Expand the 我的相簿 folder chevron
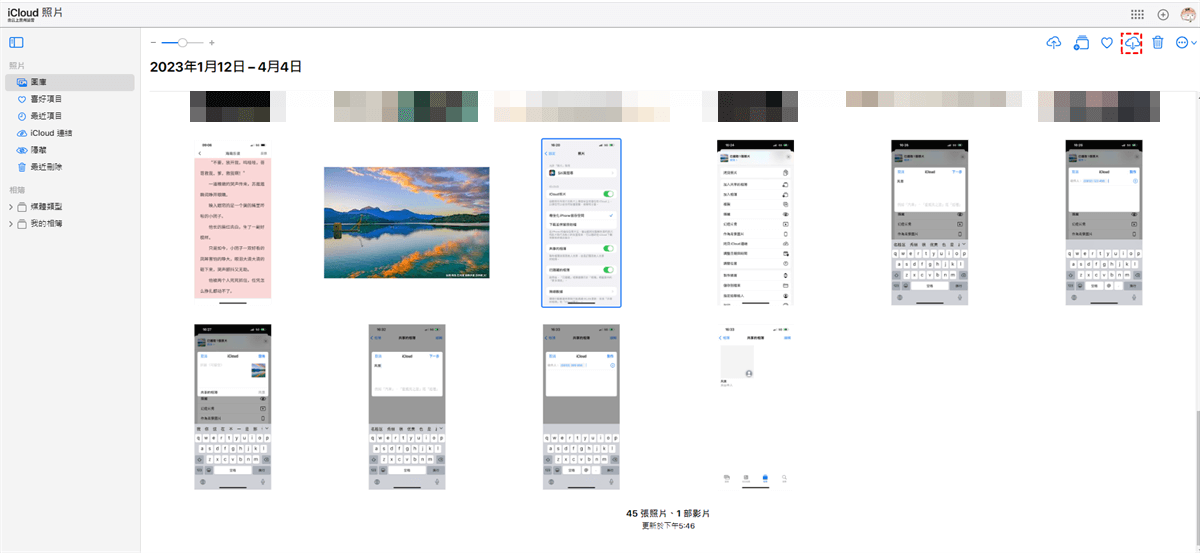1200x553 pixels. 11,224
